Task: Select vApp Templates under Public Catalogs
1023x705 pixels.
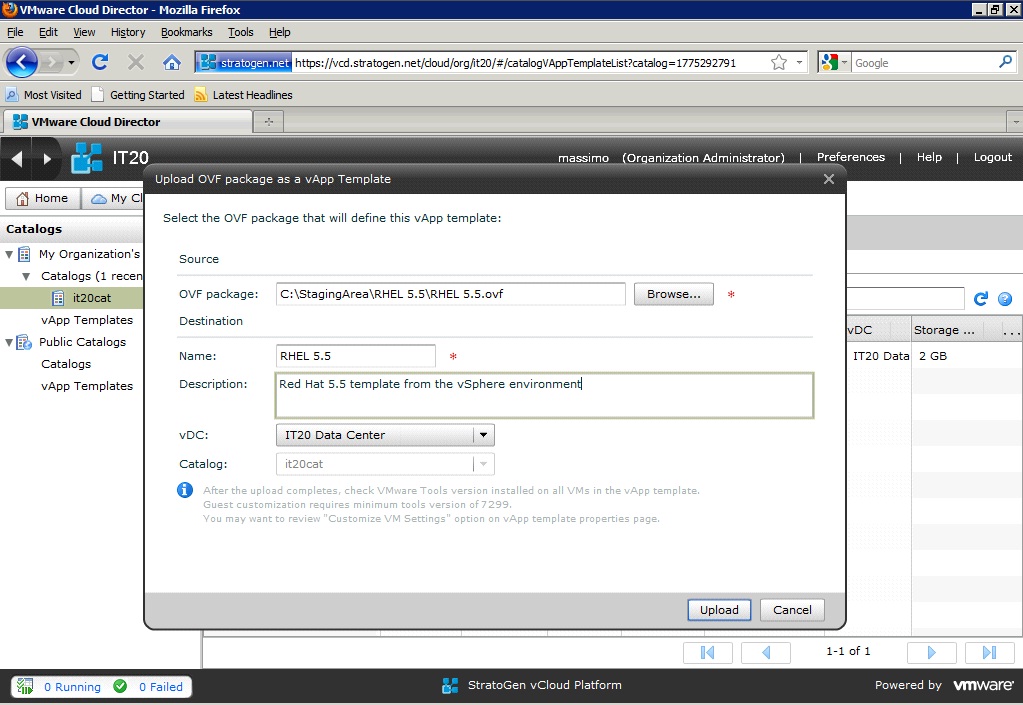Action: point(87,386)
